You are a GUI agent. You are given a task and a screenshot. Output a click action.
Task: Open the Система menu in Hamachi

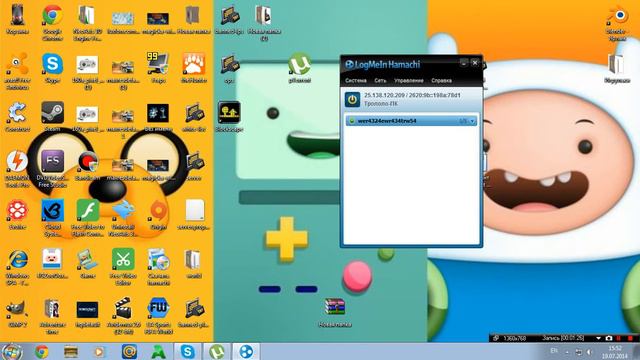tap(356, 80)
